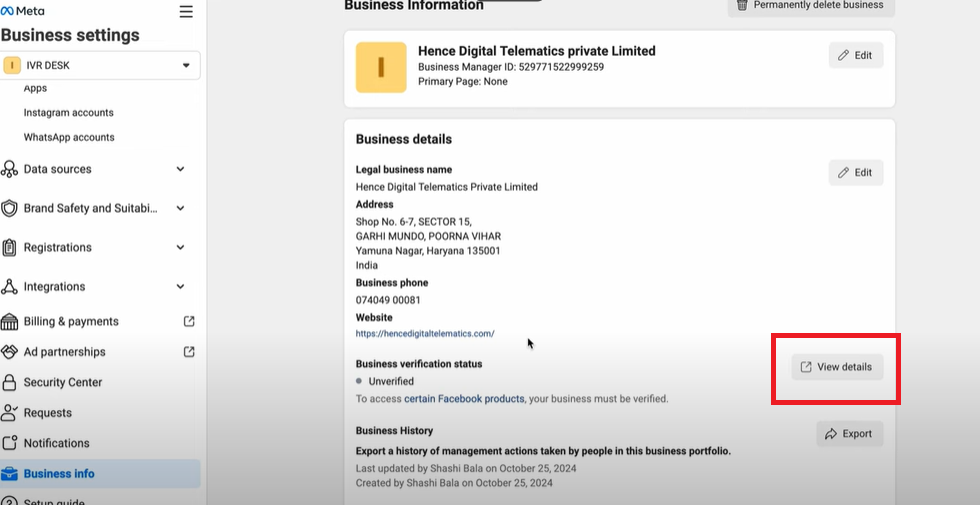Click the Business info briefcase icon

pyautogui.click(x=9, y=474)
